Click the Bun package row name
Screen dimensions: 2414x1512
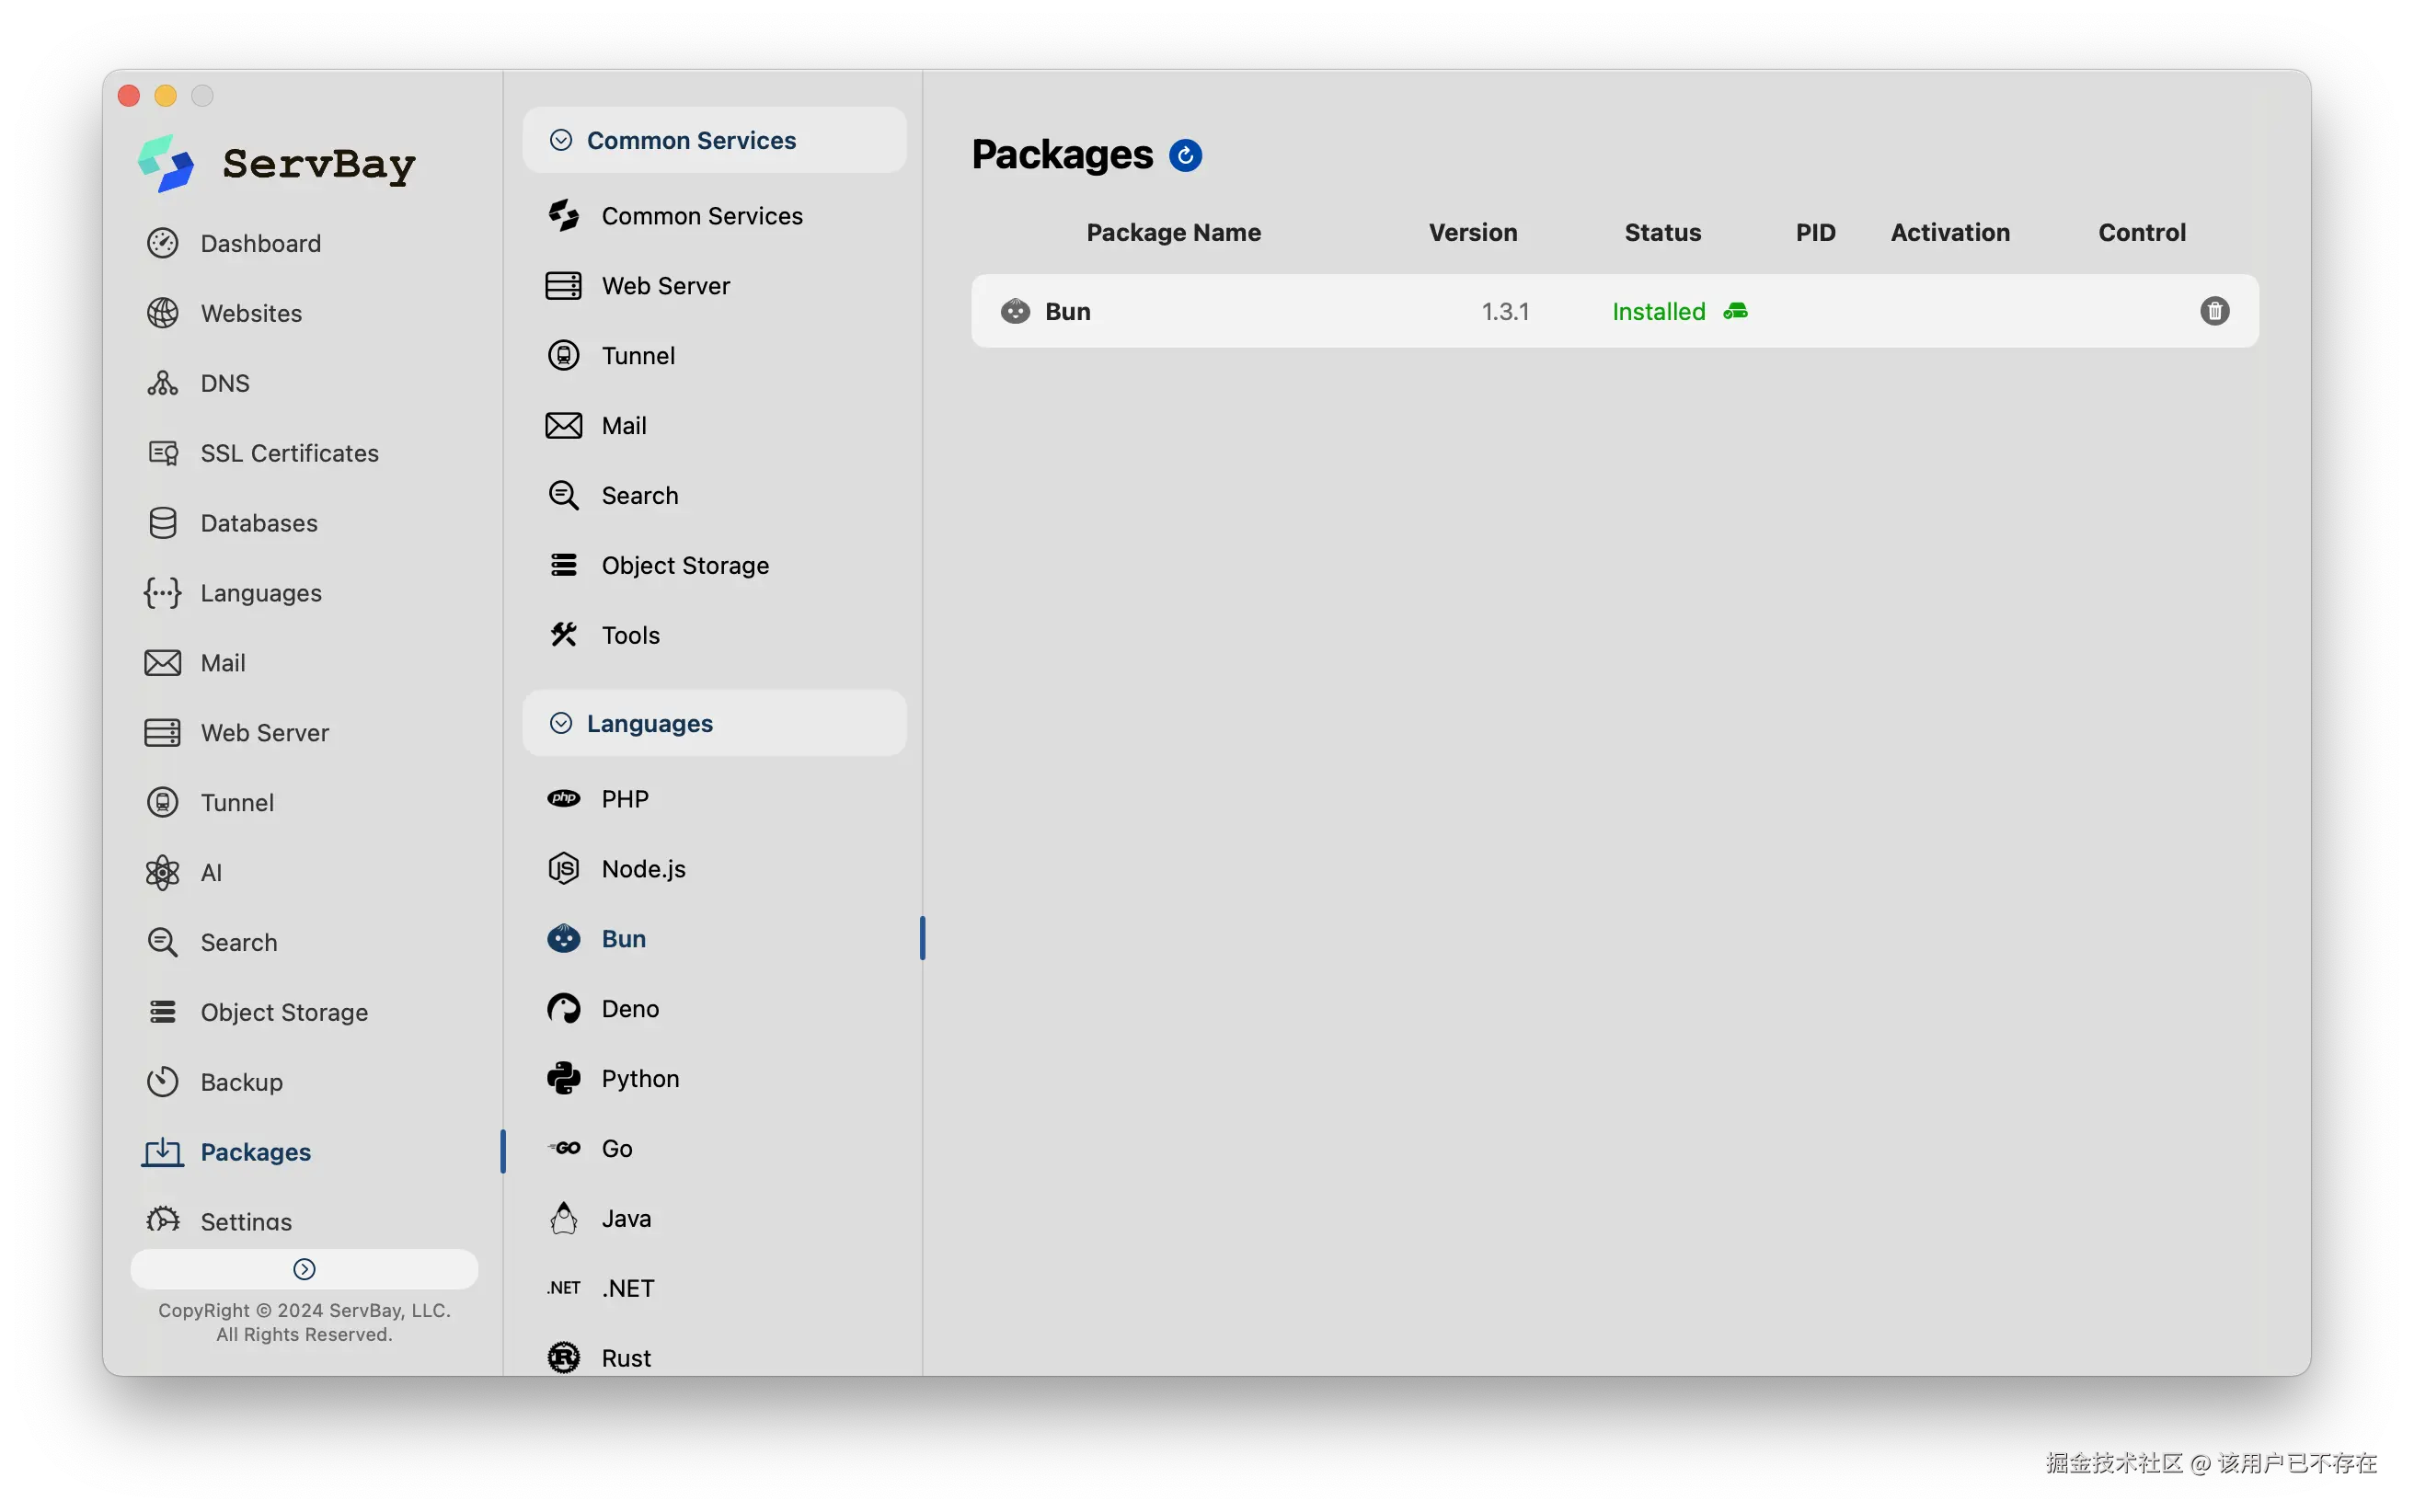pos(1067,311)
